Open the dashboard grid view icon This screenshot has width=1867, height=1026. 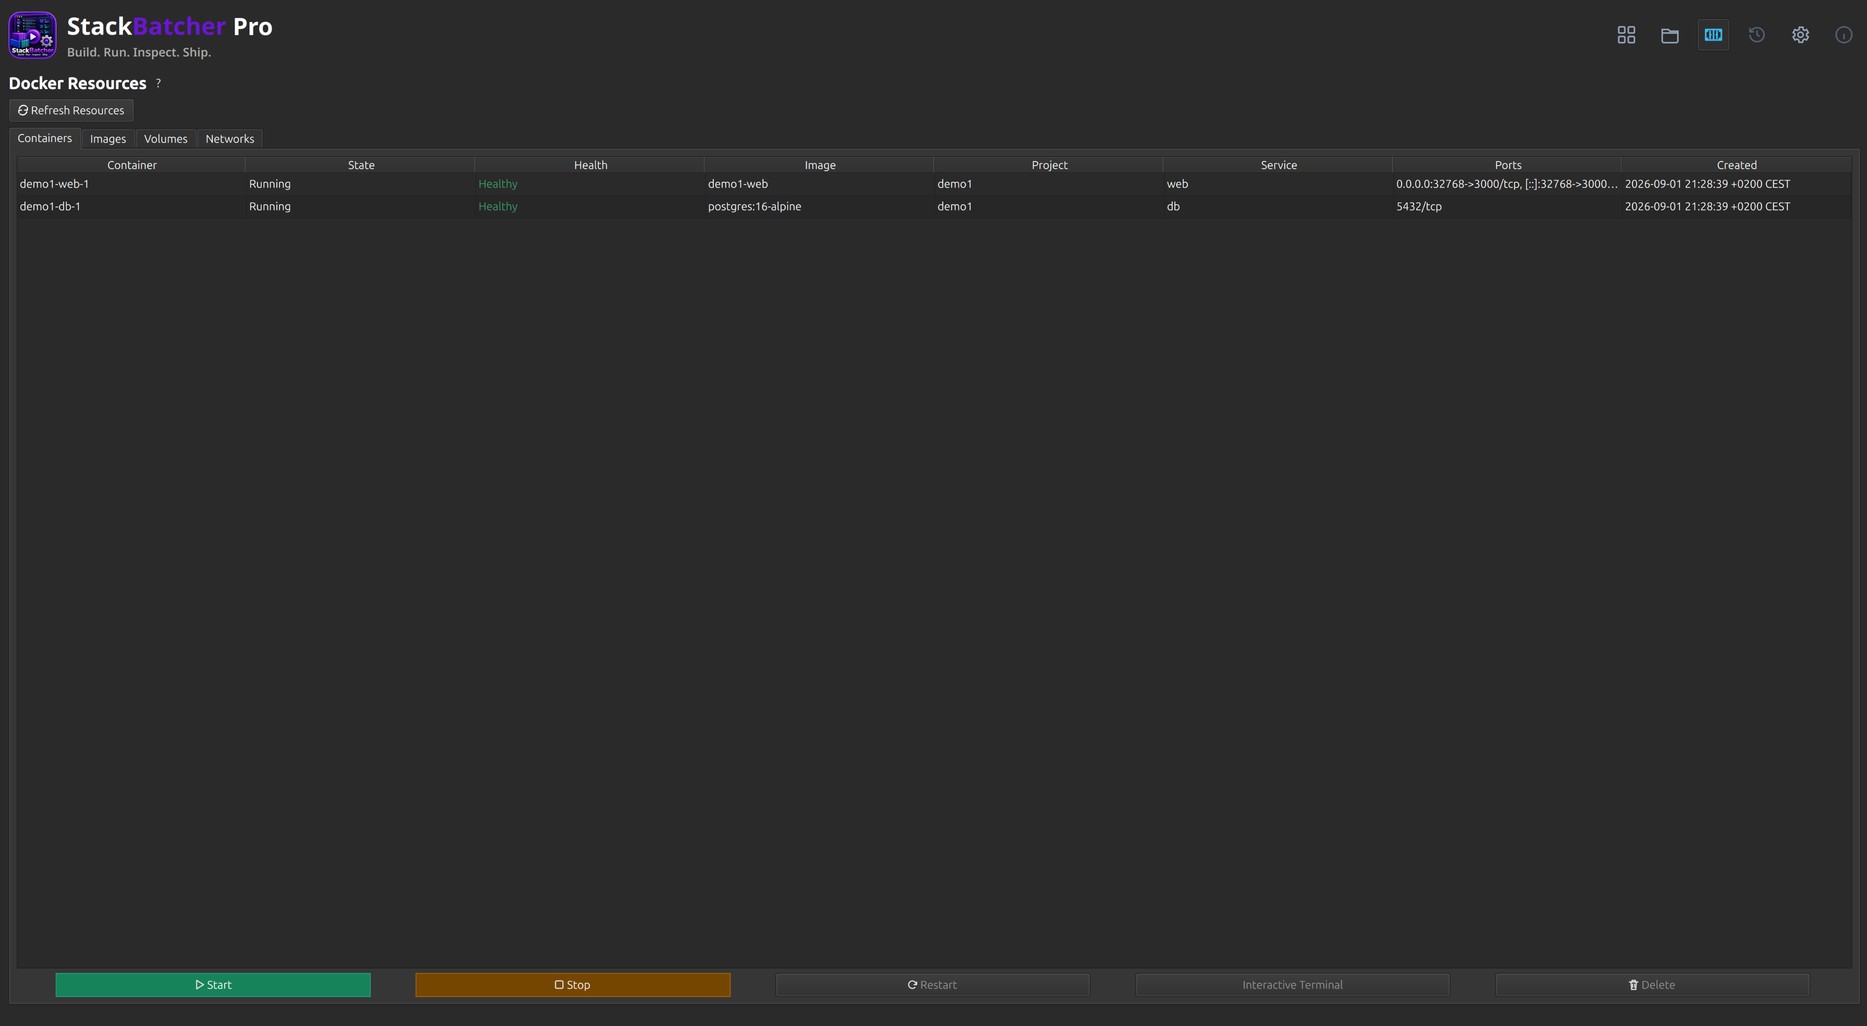1626,35
